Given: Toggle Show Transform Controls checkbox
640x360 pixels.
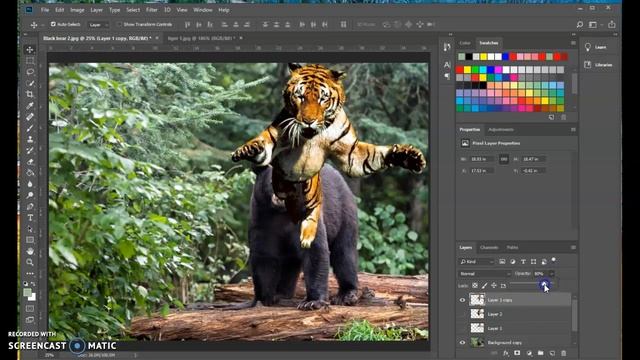Looking at the screenshot, I should click(120, 24).
